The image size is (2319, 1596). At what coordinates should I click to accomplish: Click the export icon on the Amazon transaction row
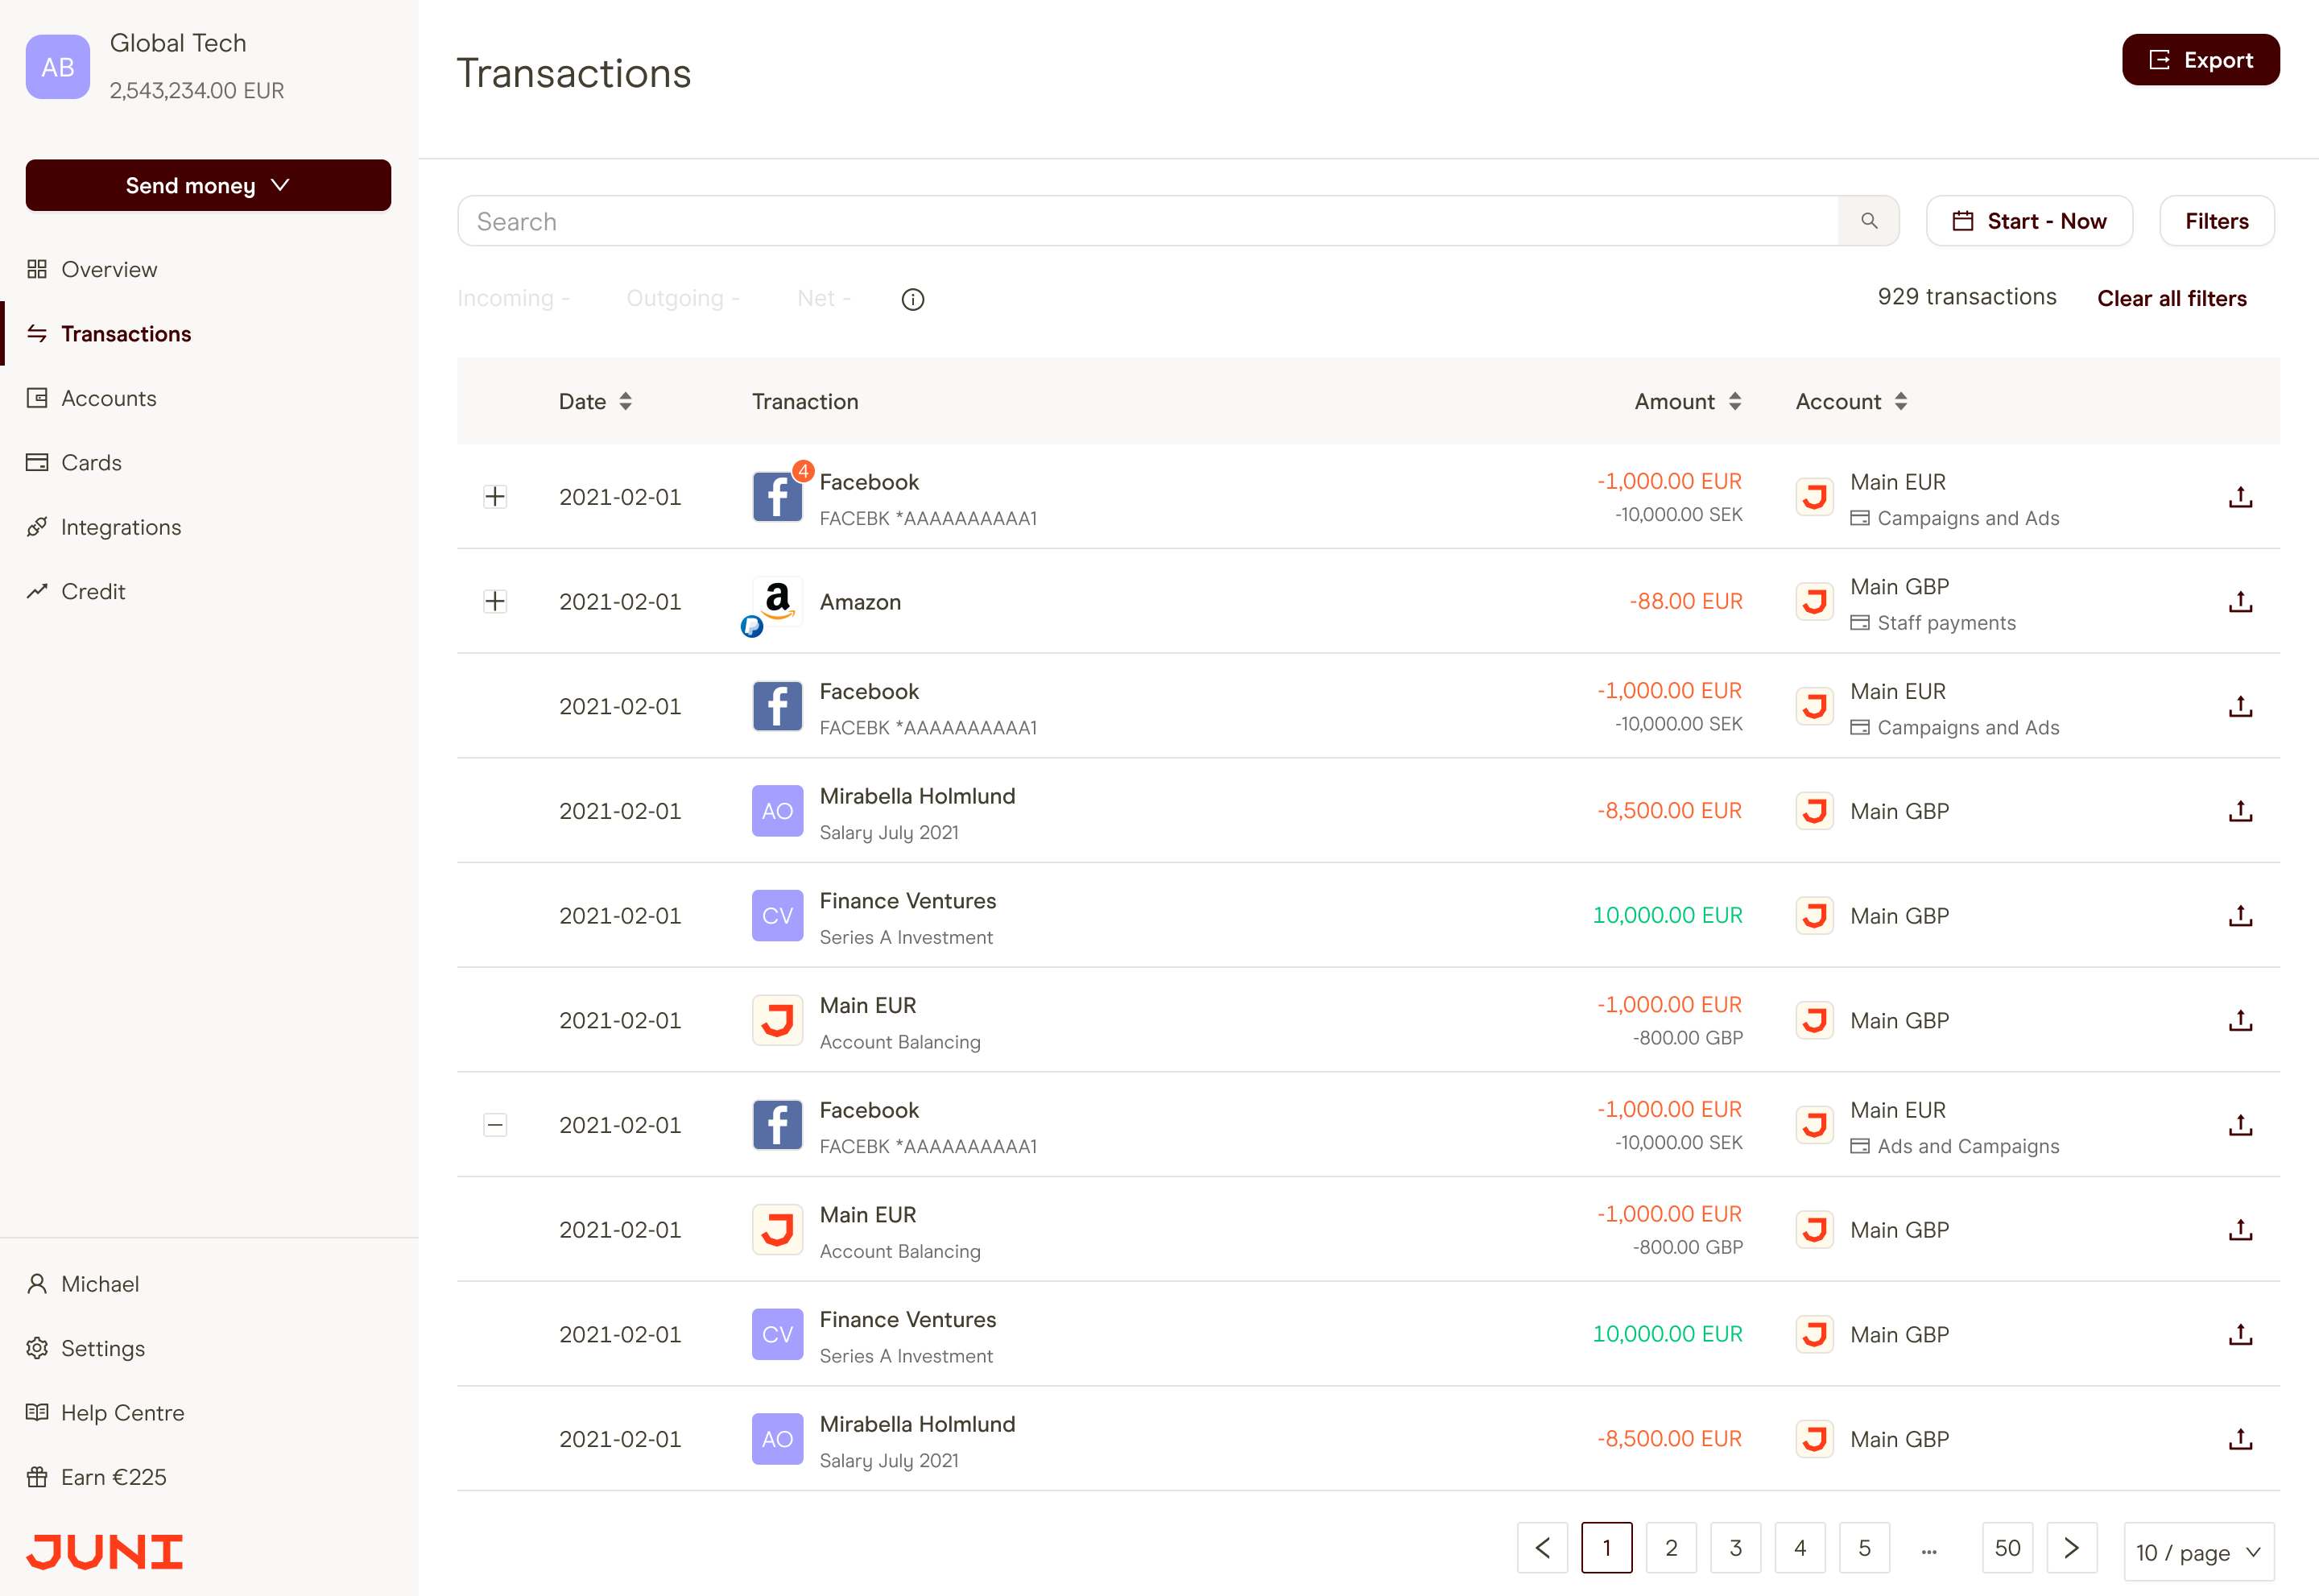pos(2240,601)
